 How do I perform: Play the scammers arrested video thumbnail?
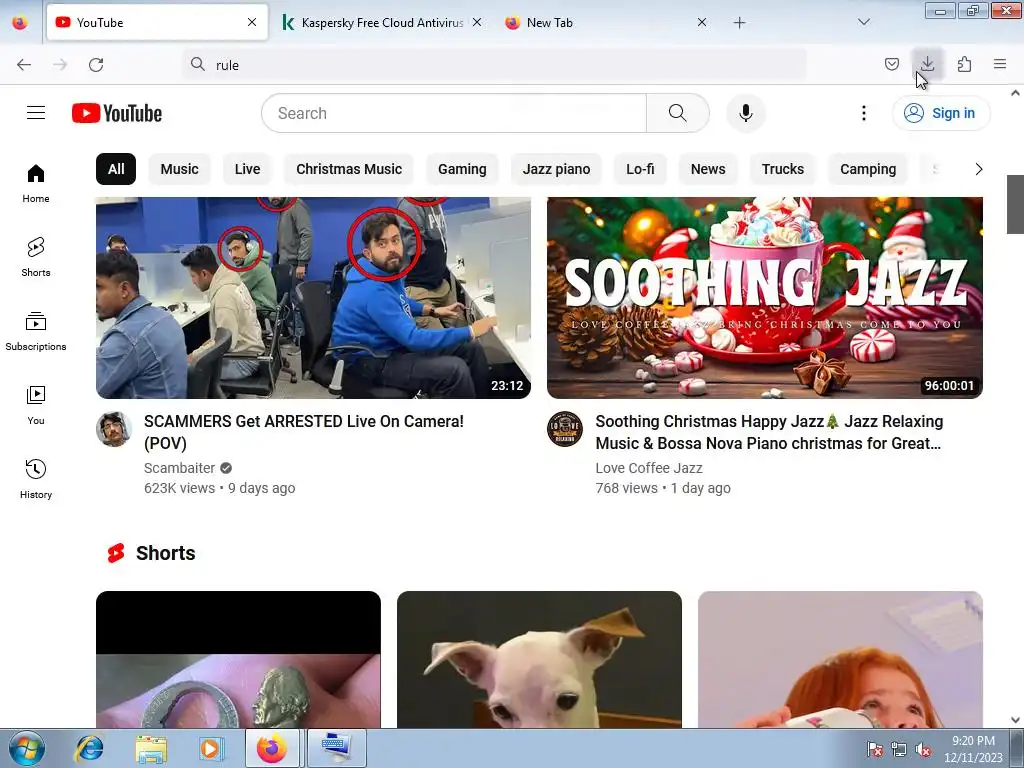click(313, 298)
